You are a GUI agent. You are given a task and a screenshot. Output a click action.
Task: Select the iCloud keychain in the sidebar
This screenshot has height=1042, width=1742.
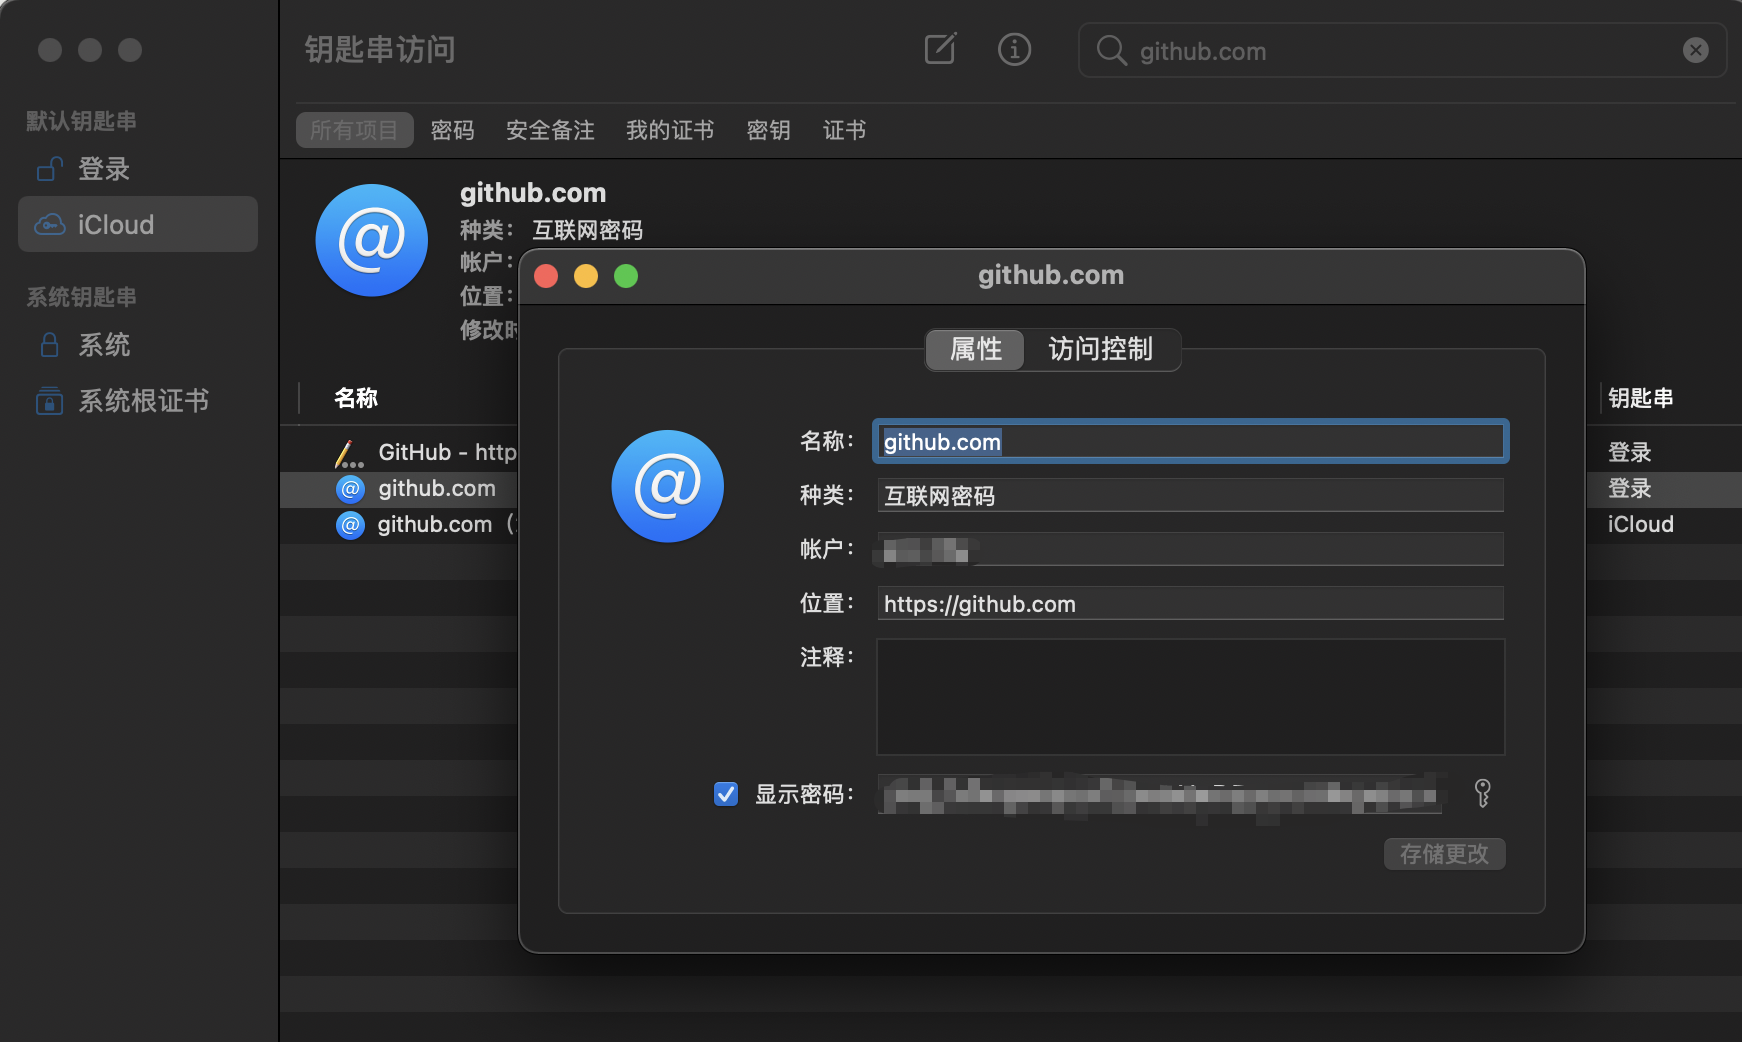click(x=138, y=225)
